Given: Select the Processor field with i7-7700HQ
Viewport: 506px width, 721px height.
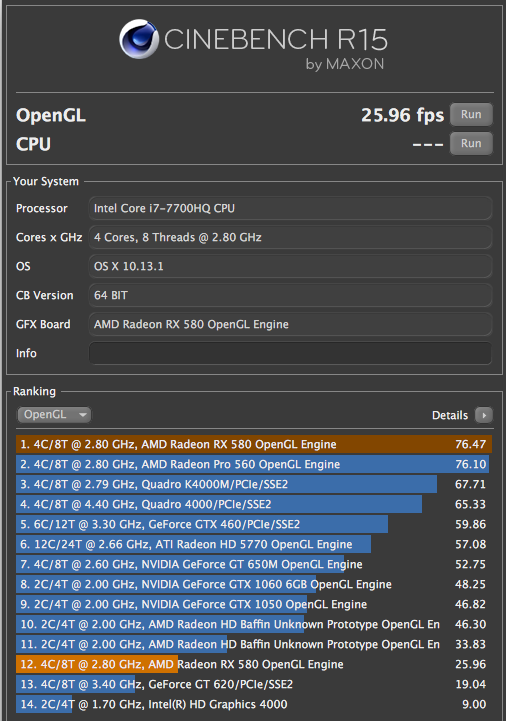Looking at the screenshot, I should tap(290, 208).
